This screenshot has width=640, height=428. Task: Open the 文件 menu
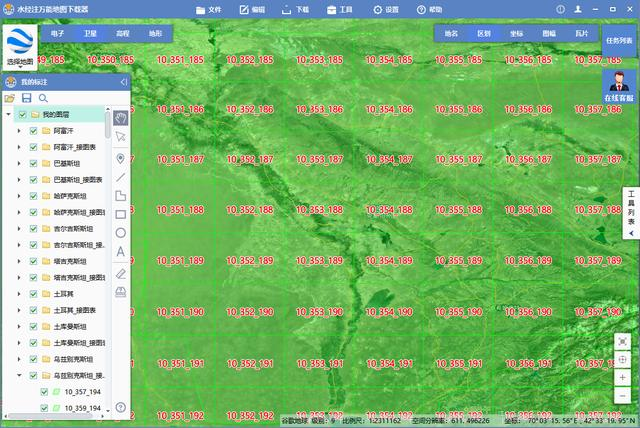pos(208,10)
